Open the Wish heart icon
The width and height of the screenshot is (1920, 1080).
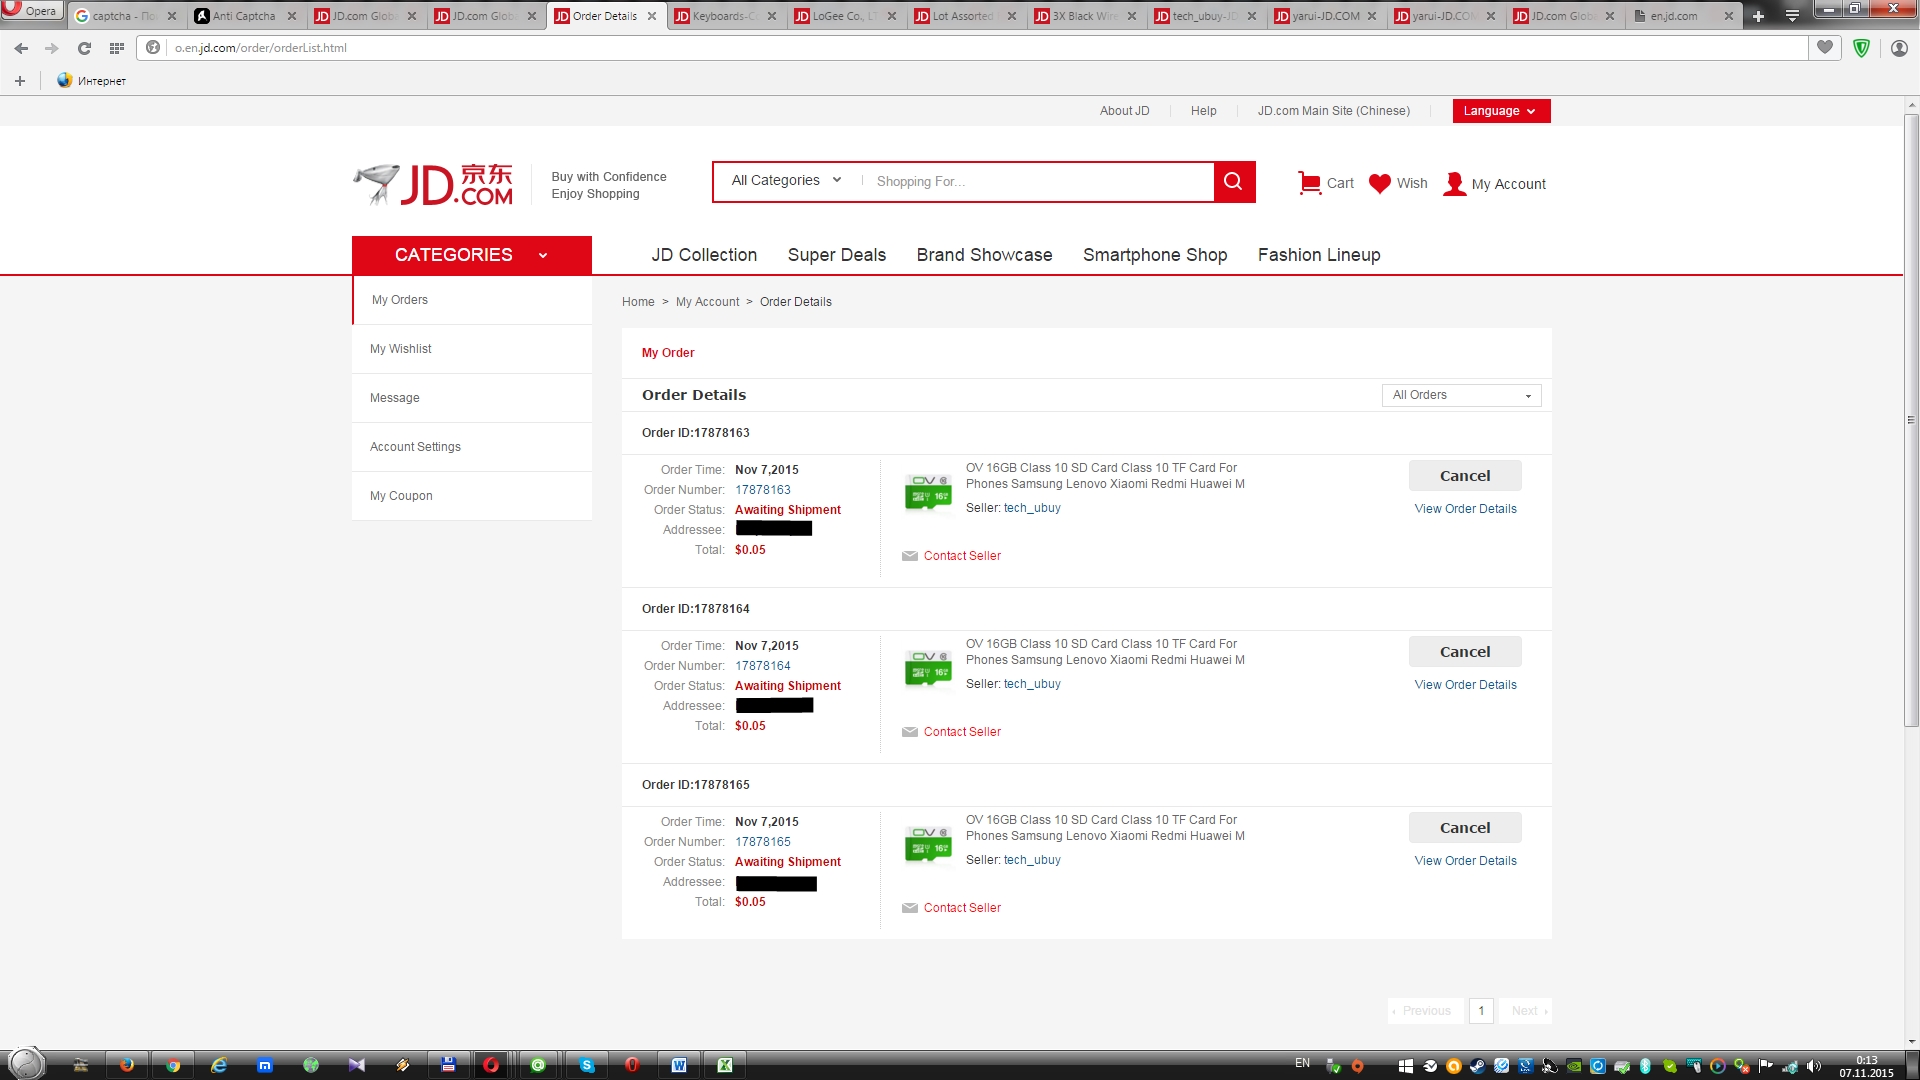coord(1380,183)
